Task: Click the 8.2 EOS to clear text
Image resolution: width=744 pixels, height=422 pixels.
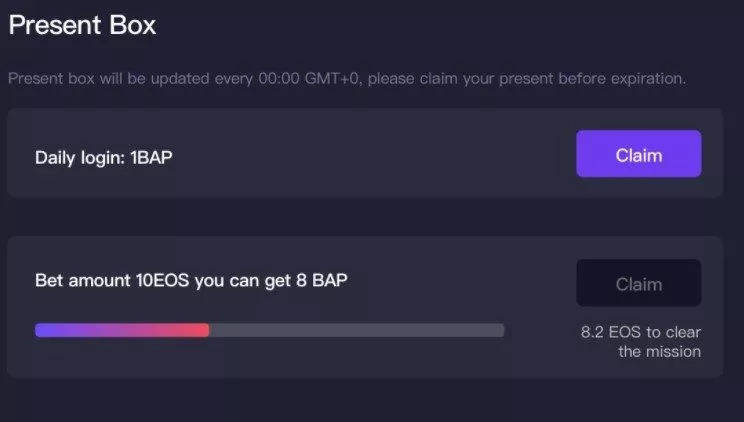Action: [641, 332]
